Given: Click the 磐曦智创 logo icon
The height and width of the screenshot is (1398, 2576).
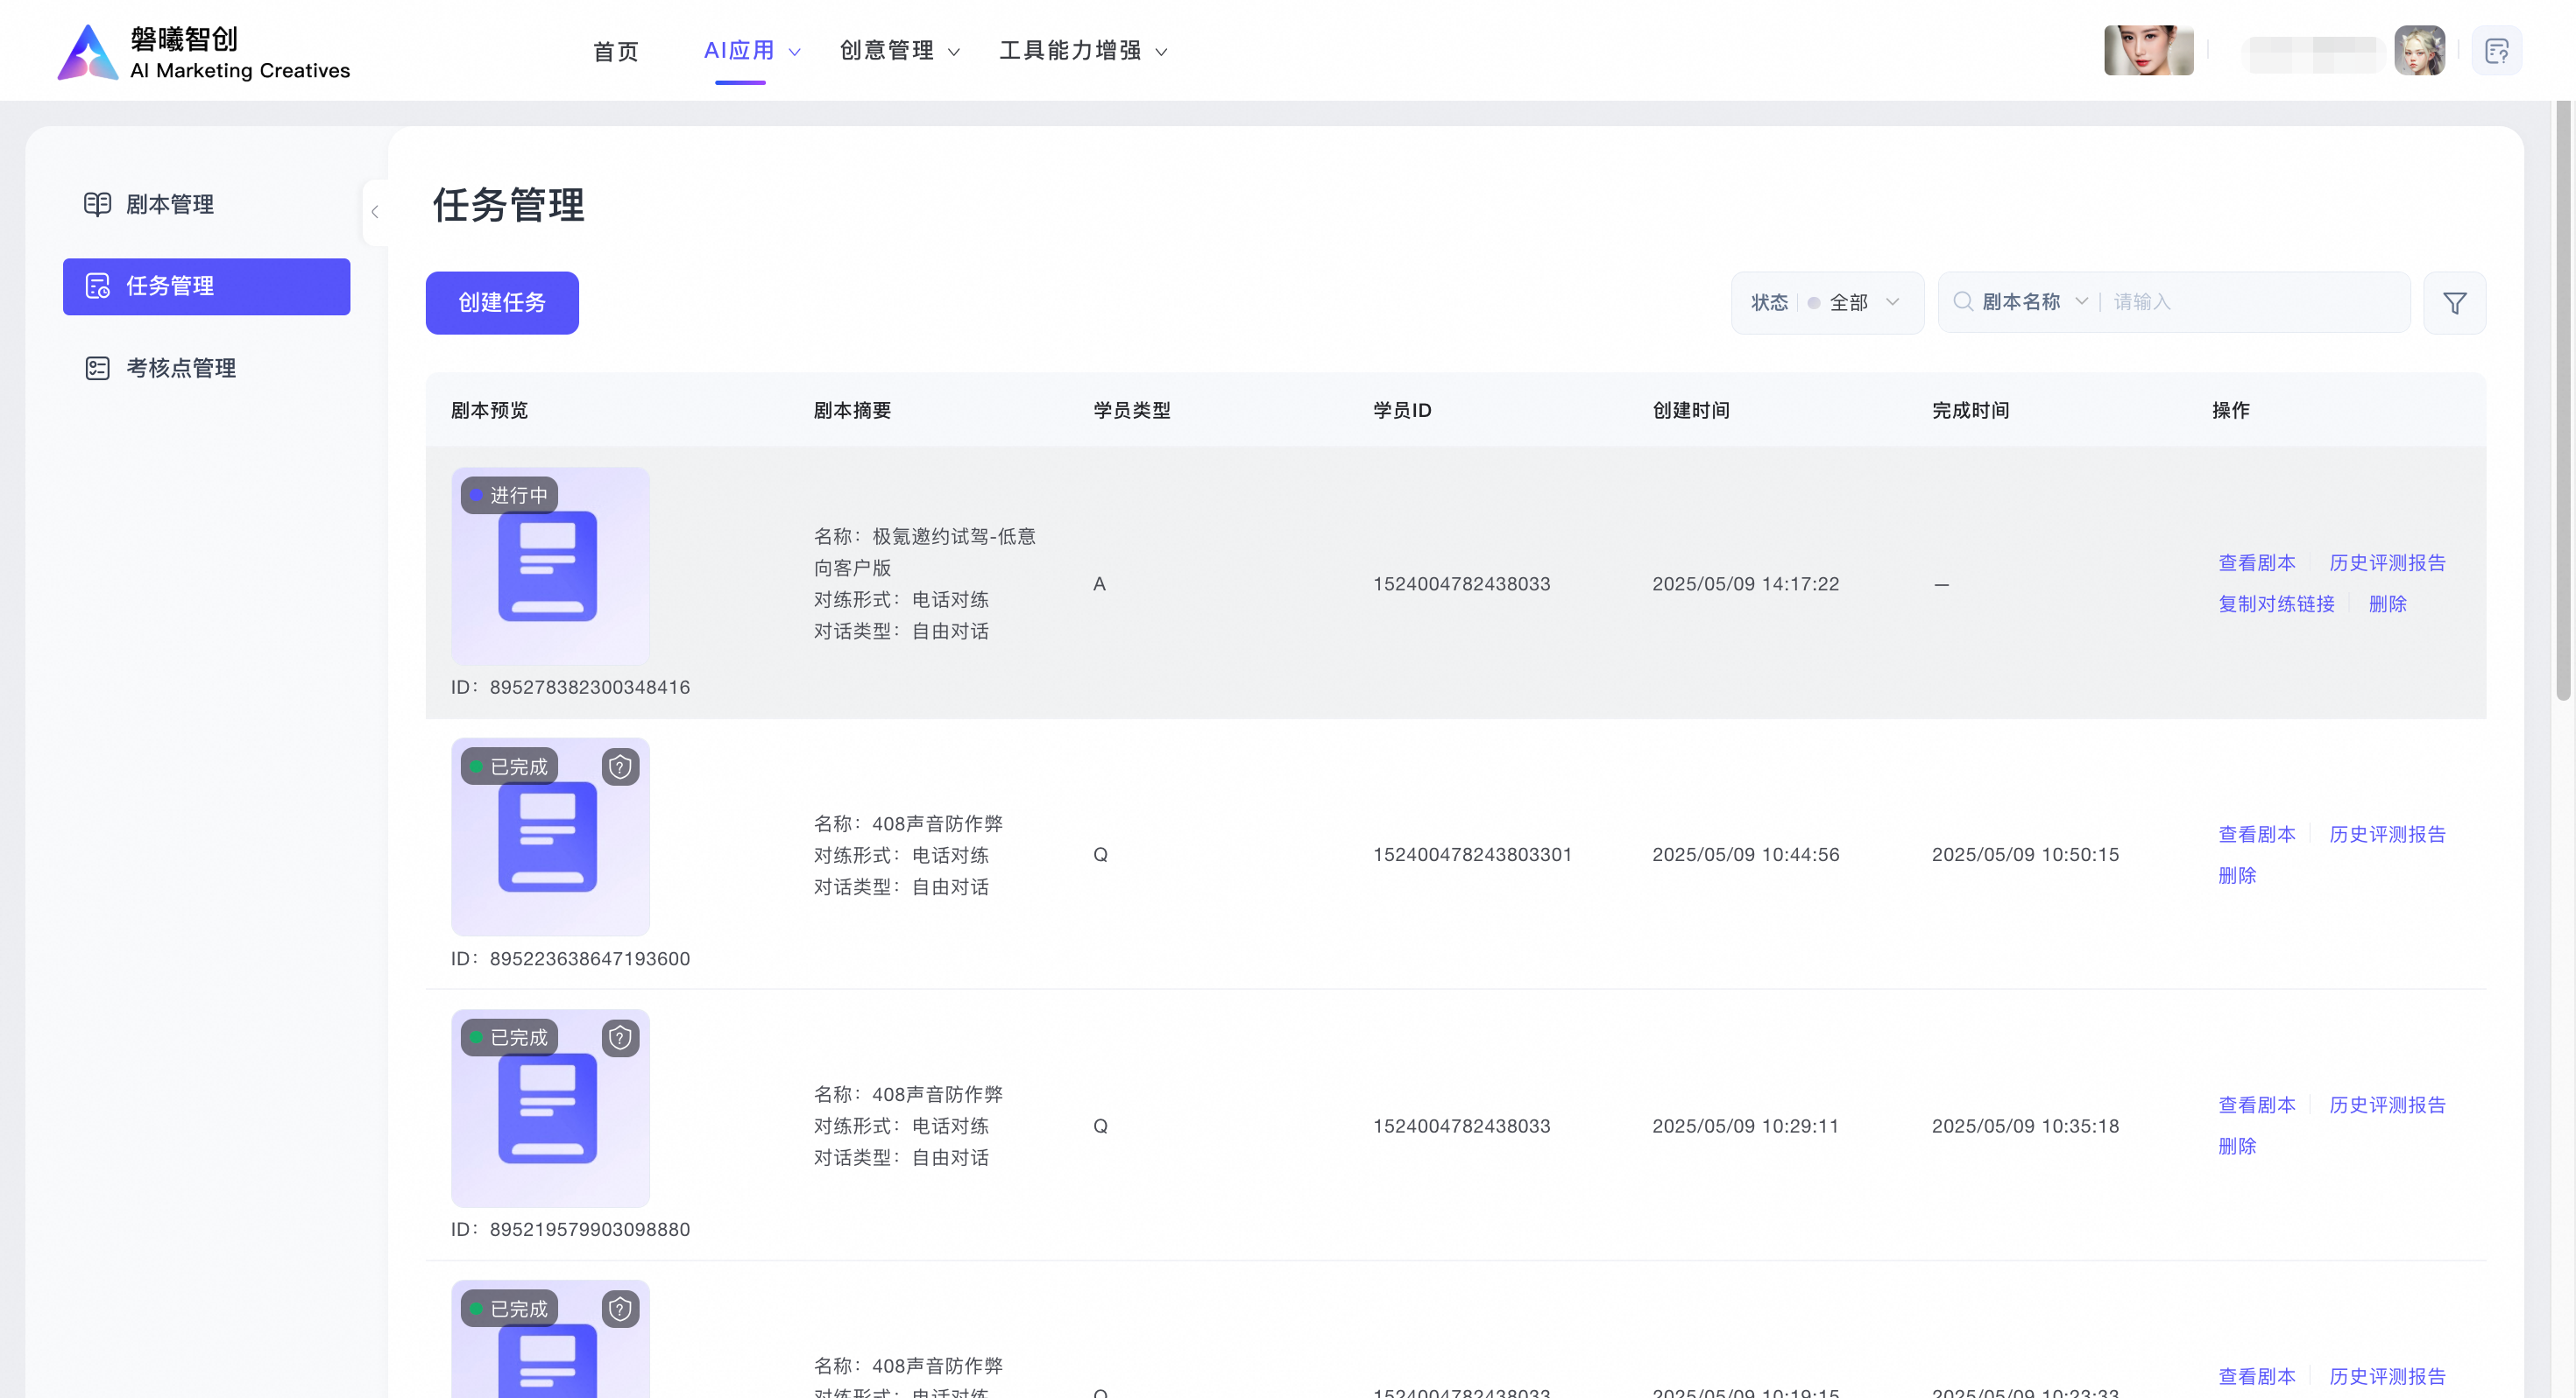Looking at the screenshot, I should 88,52.
